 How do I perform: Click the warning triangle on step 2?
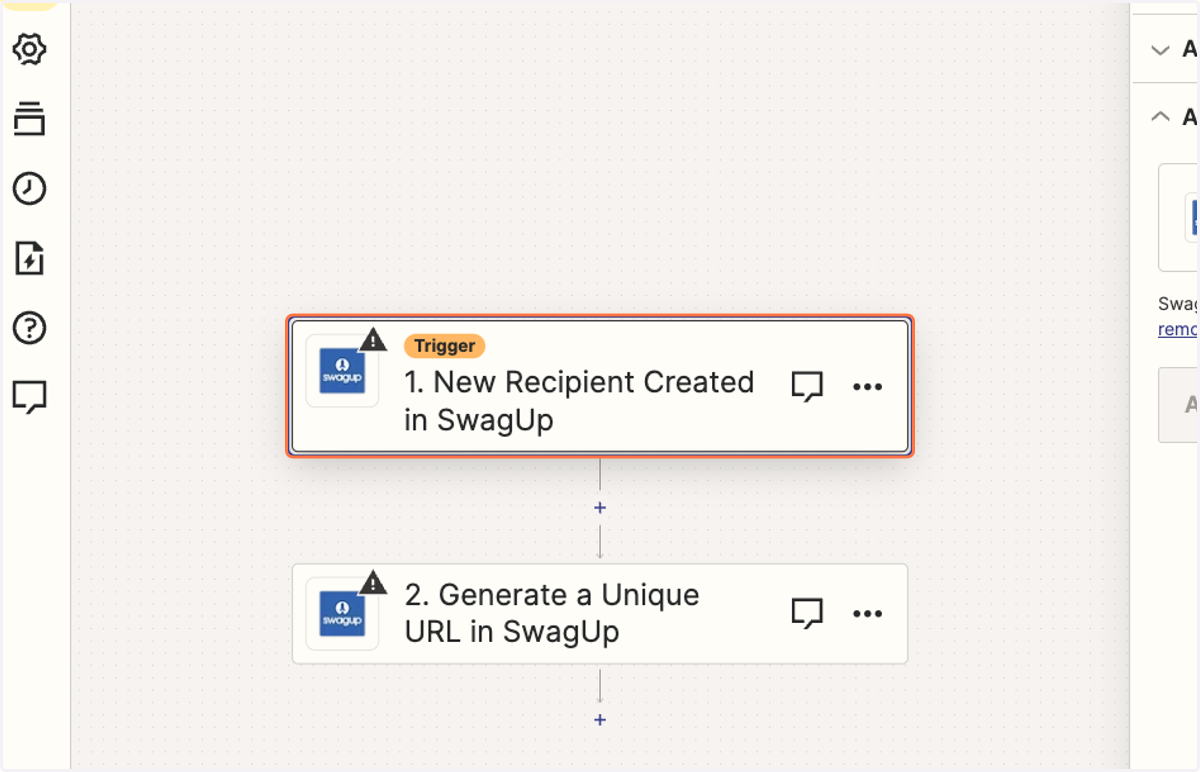372,582
